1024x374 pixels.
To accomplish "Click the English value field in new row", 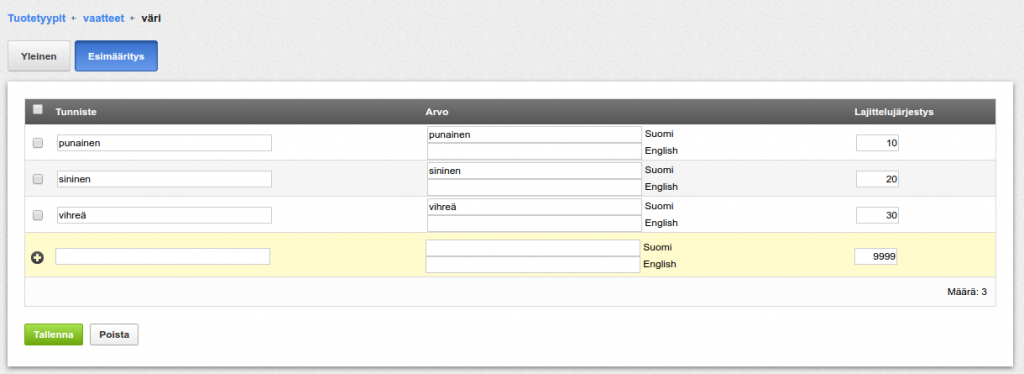I will point(533,264).
